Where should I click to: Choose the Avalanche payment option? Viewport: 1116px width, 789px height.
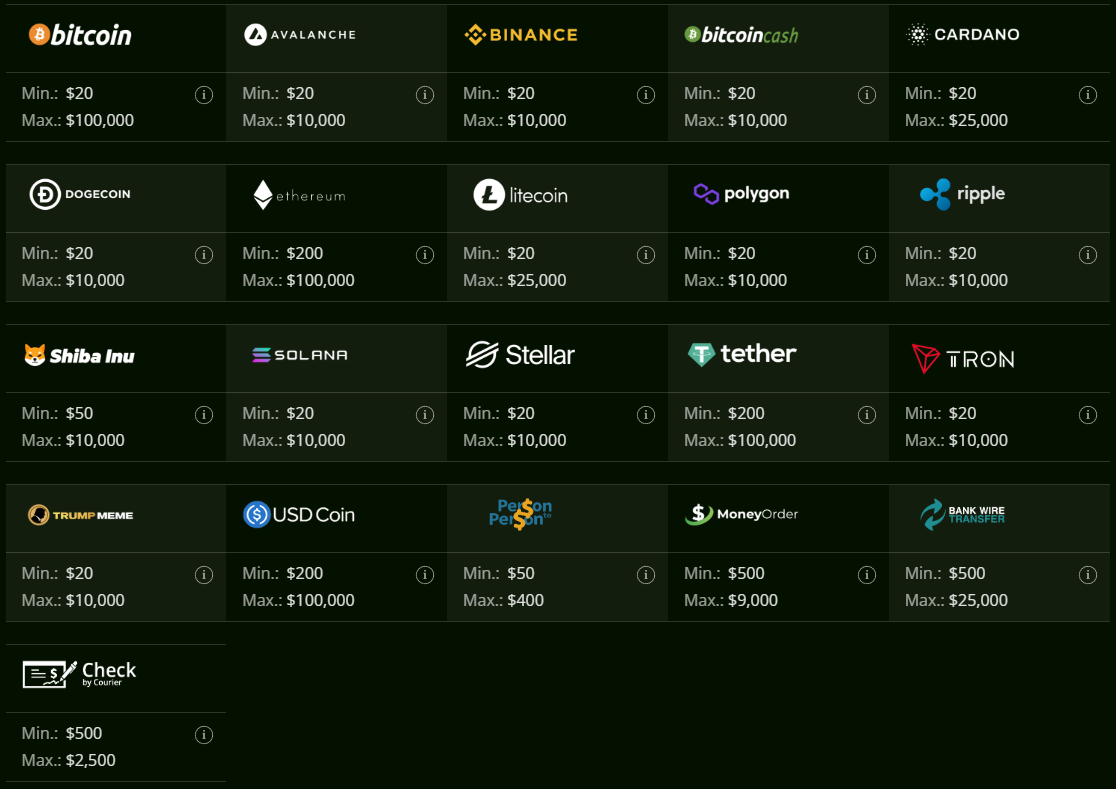[300, 35]
